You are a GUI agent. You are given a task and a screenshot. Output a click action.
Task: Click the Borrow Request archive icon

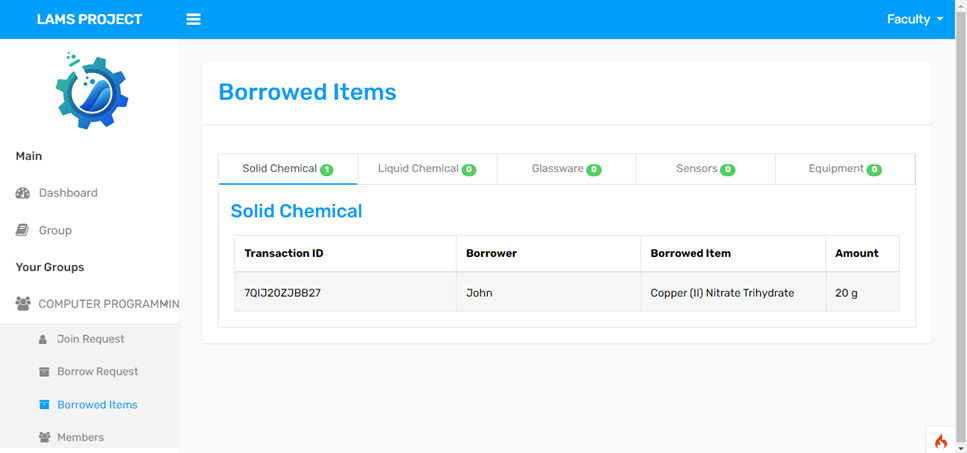pos(44,372)
